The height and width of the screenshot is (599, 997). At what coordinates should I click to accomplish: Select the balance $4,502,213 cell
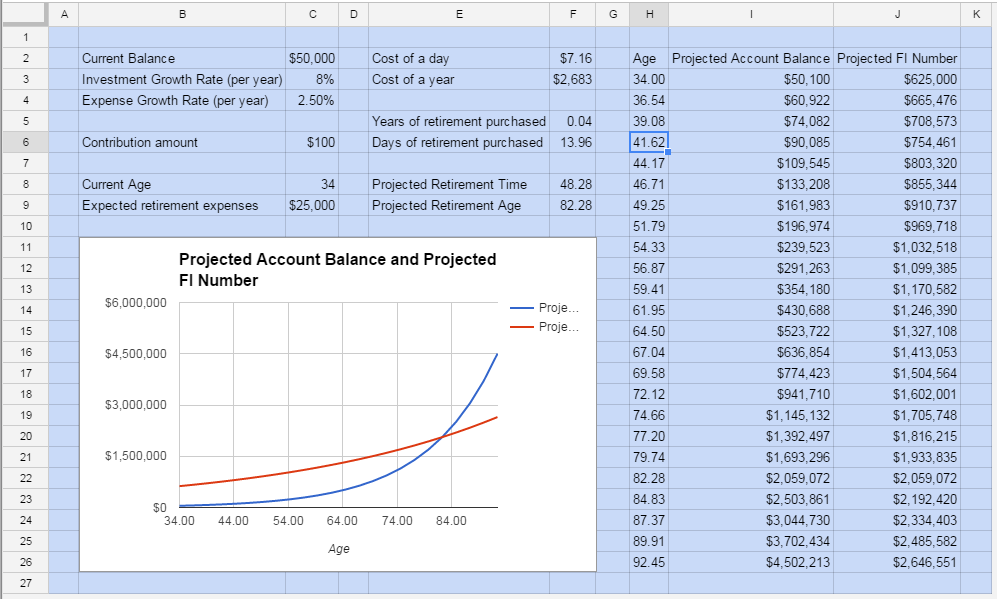[751, 561]
